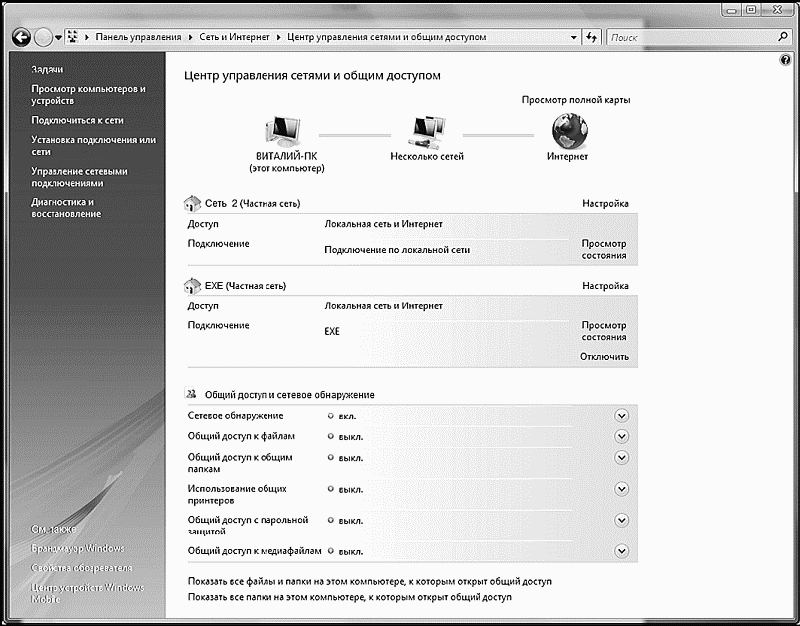800x626 pixels.
Task: Click the Несколько сетей network icon
Action: coord(426,131)
